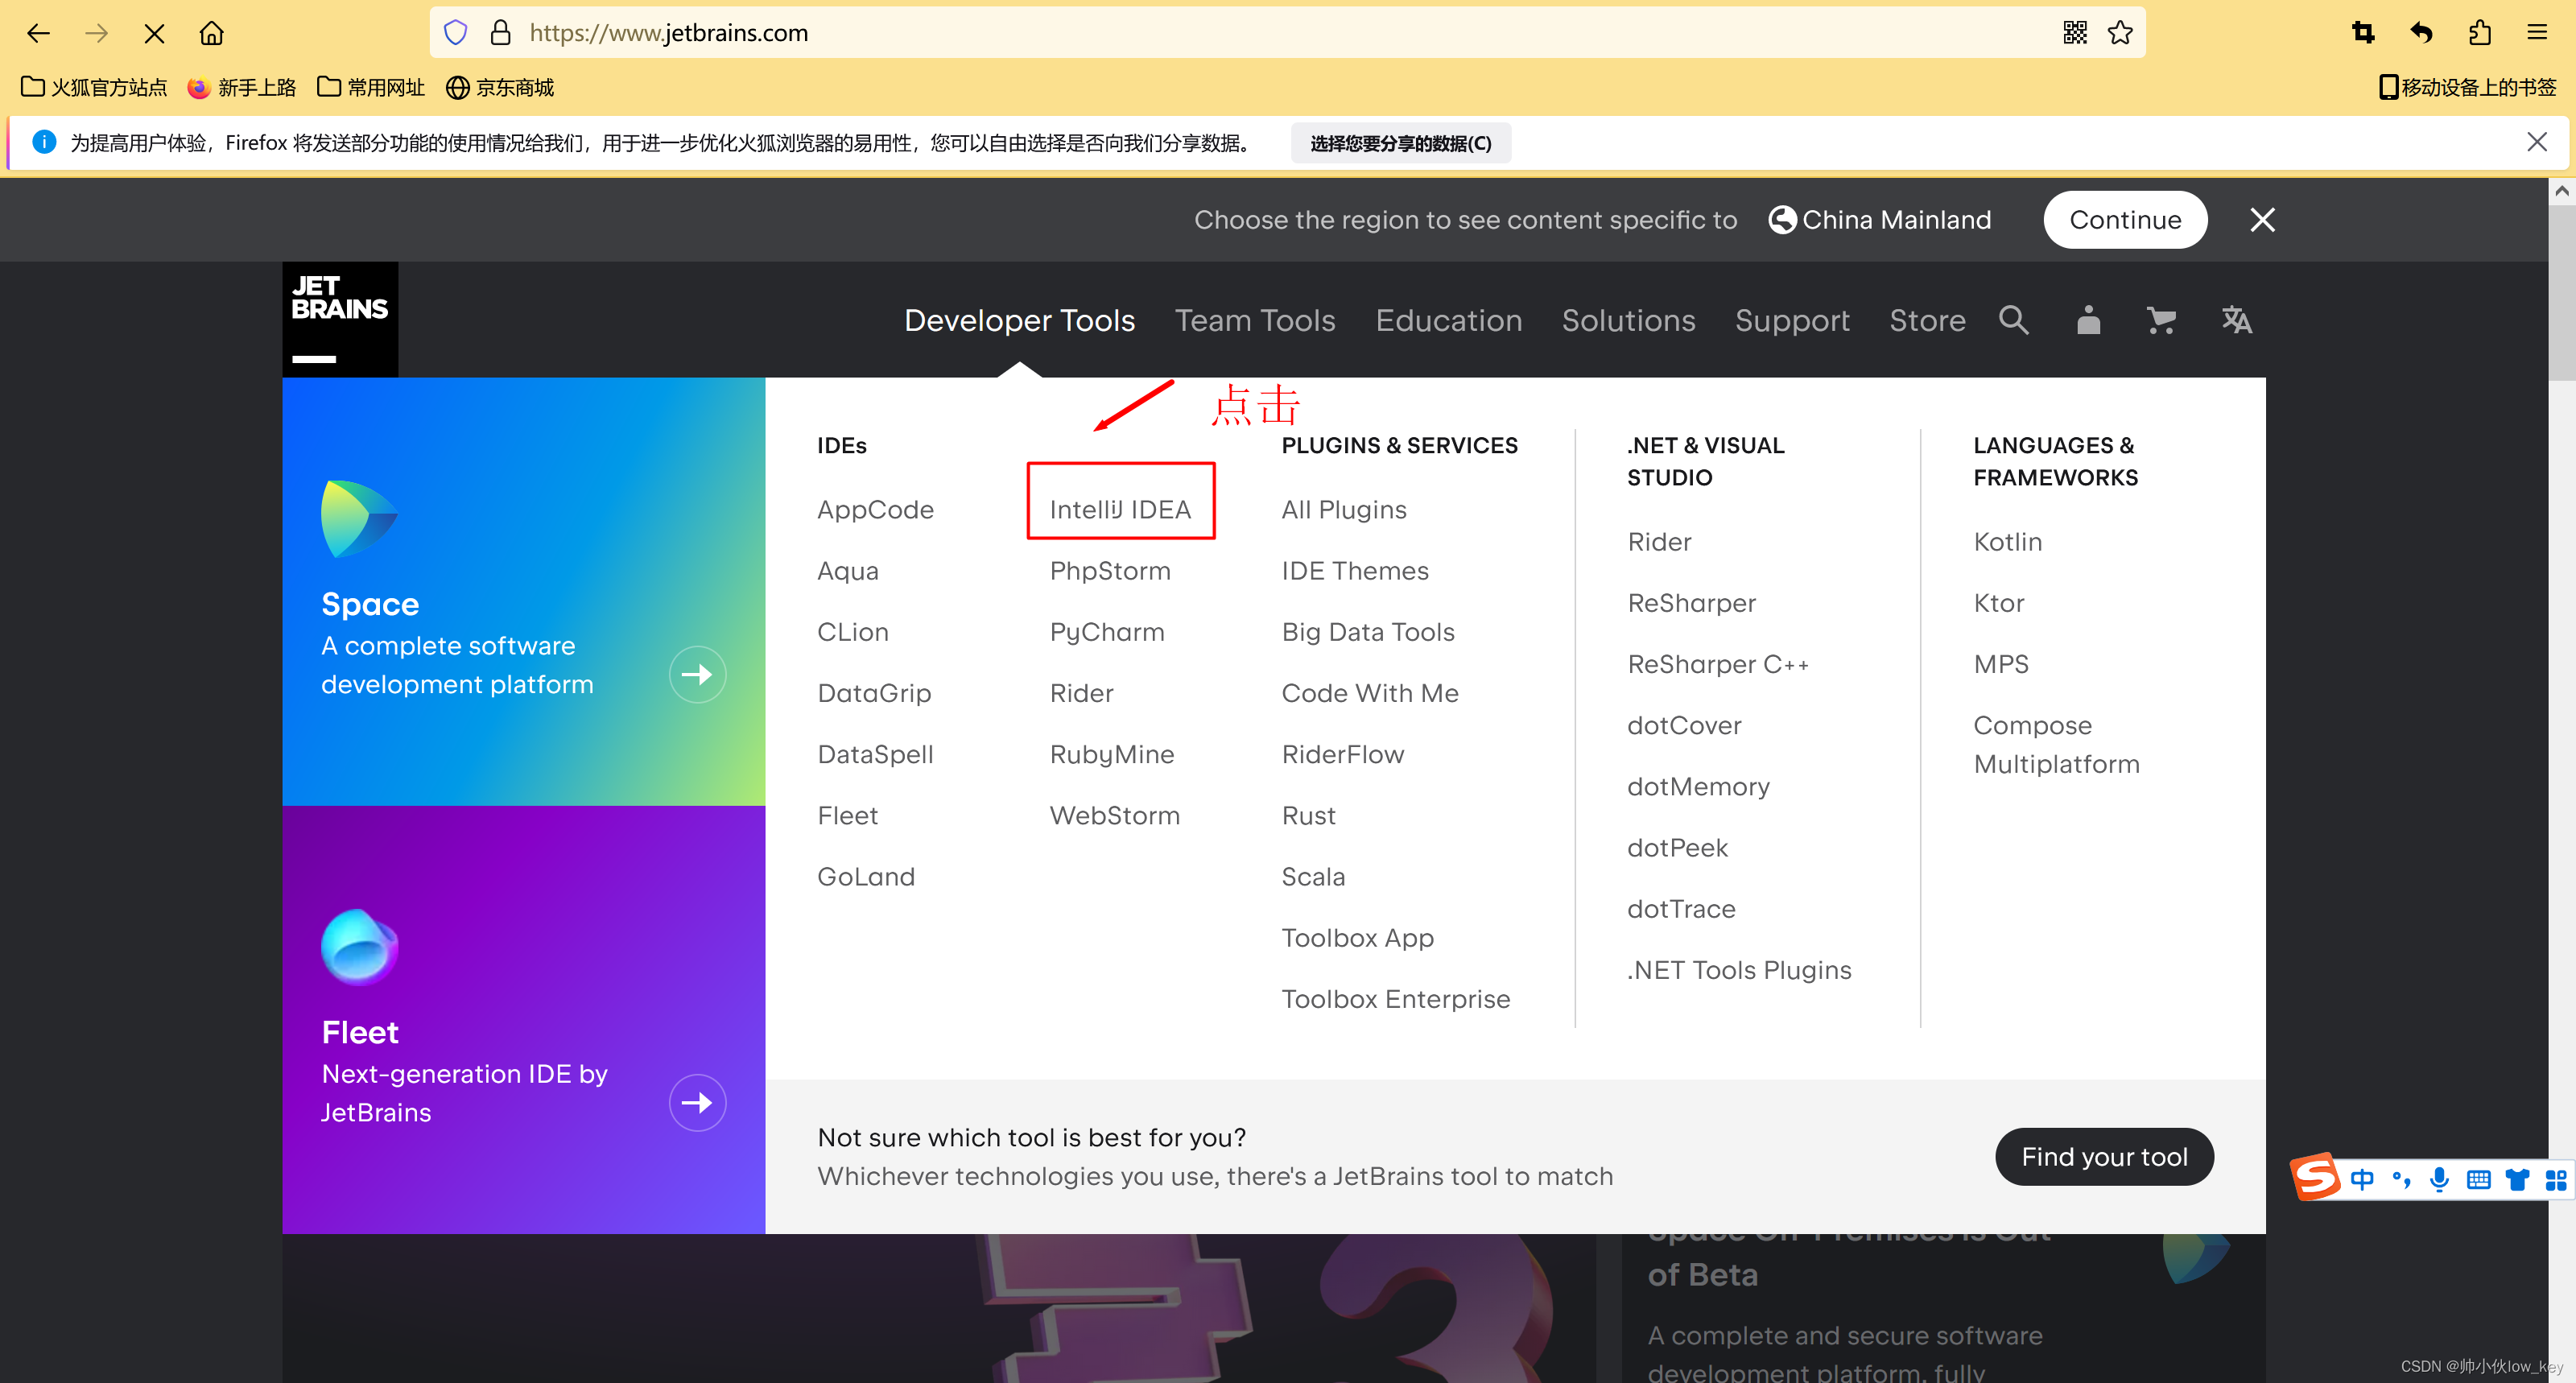Click the site security padlock icon
This screenshot has width=2576, height=1383.
pyautogui.click(x=500, y=33)
